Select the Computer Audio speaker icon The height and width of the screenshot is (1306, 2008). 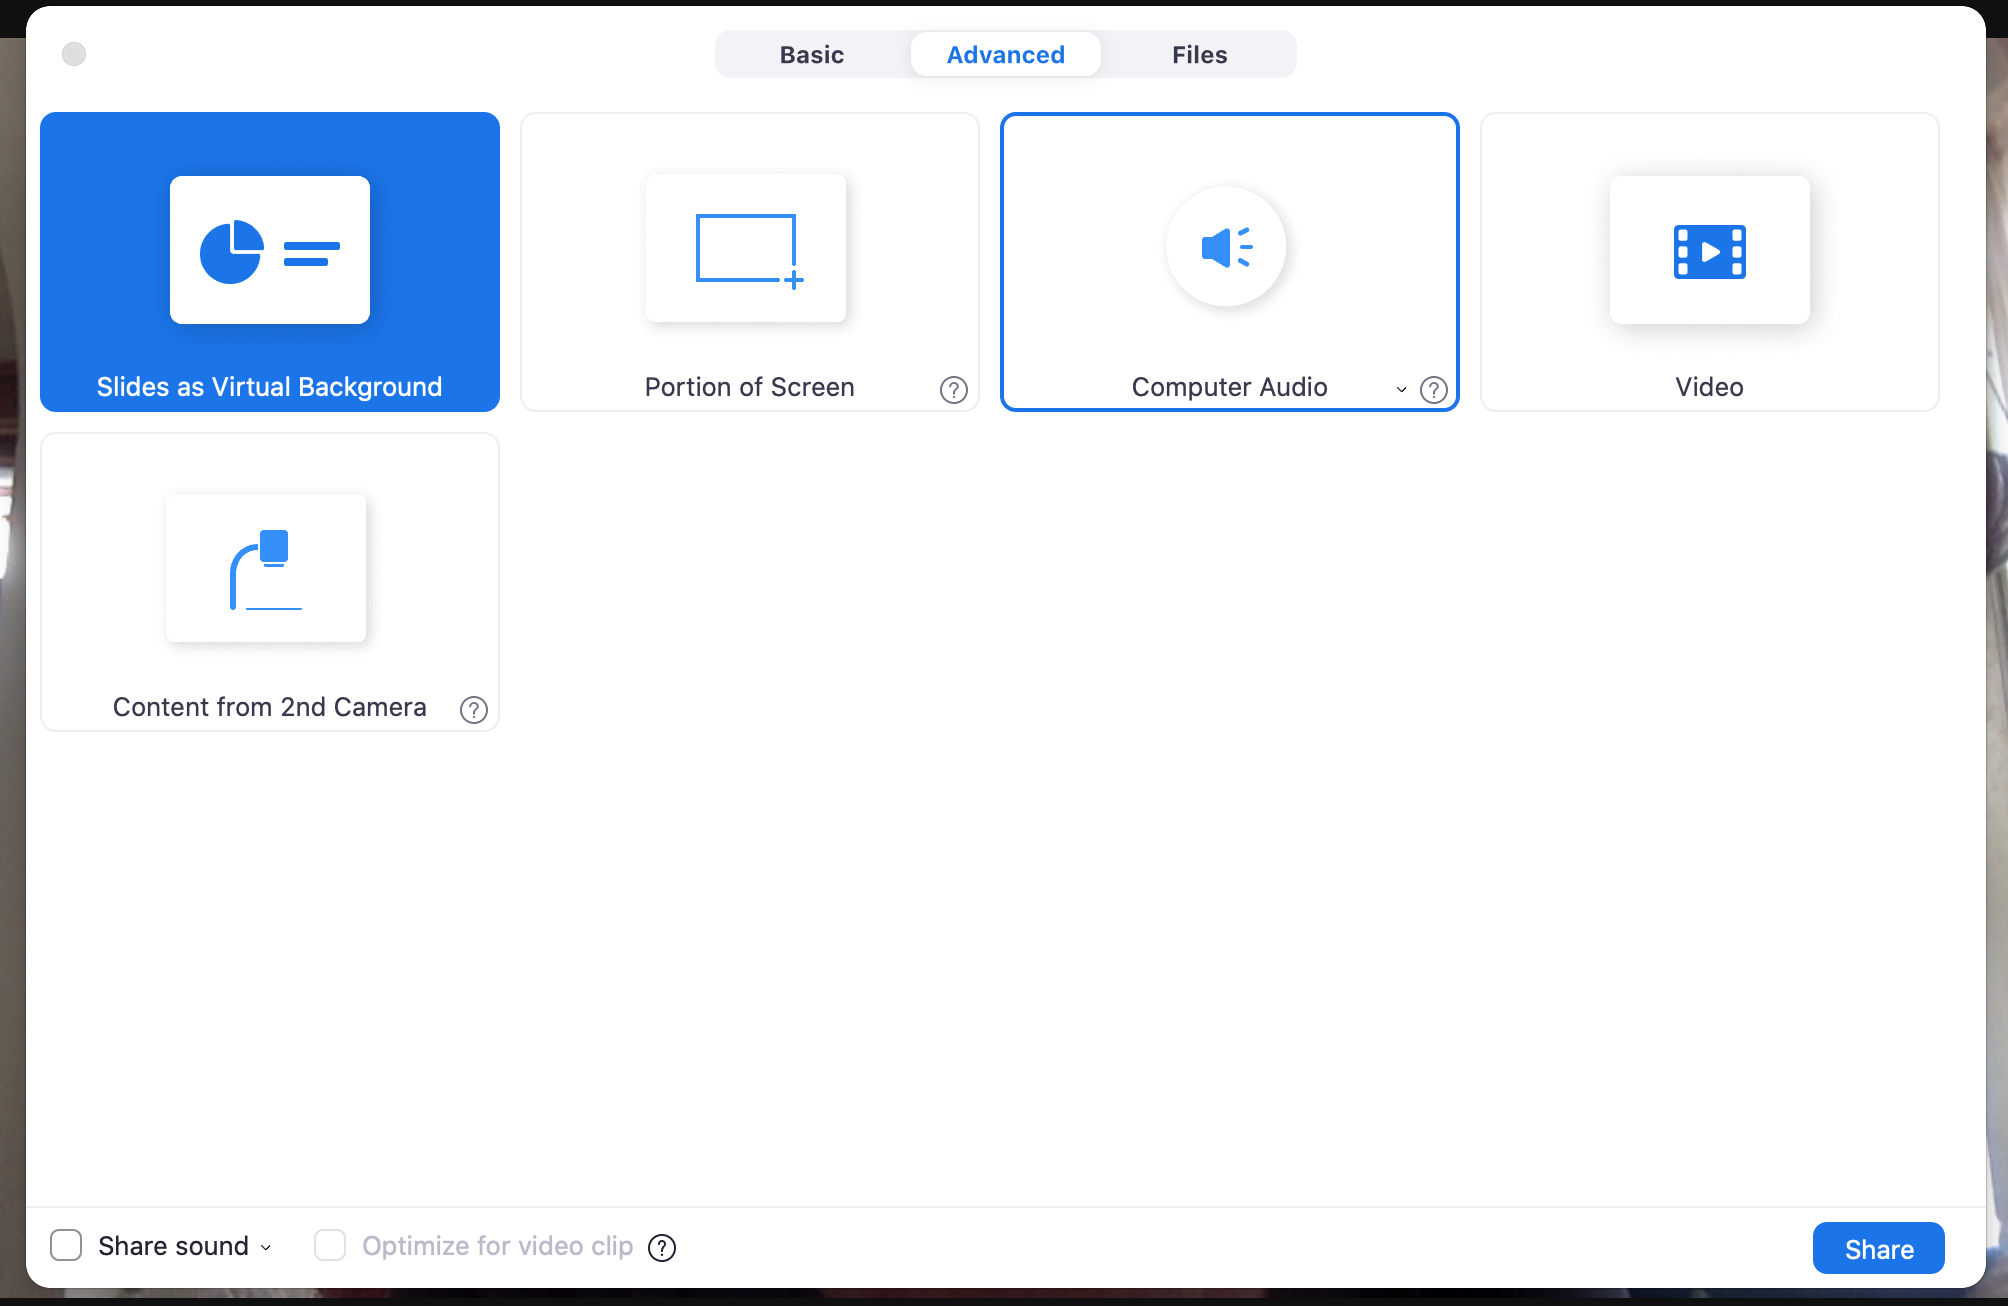pyautogui.click(x=1226, y=247)
